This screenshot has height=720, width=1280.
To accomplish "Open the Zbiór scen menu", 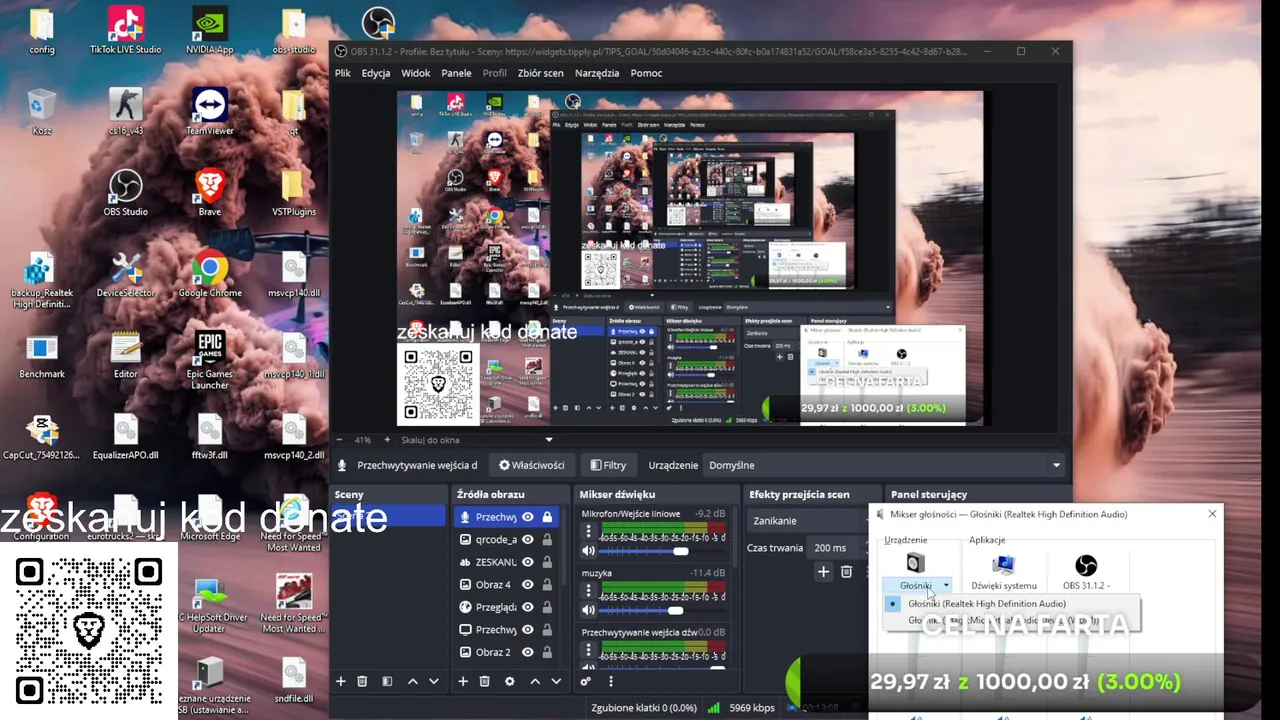I will (540, 73).
